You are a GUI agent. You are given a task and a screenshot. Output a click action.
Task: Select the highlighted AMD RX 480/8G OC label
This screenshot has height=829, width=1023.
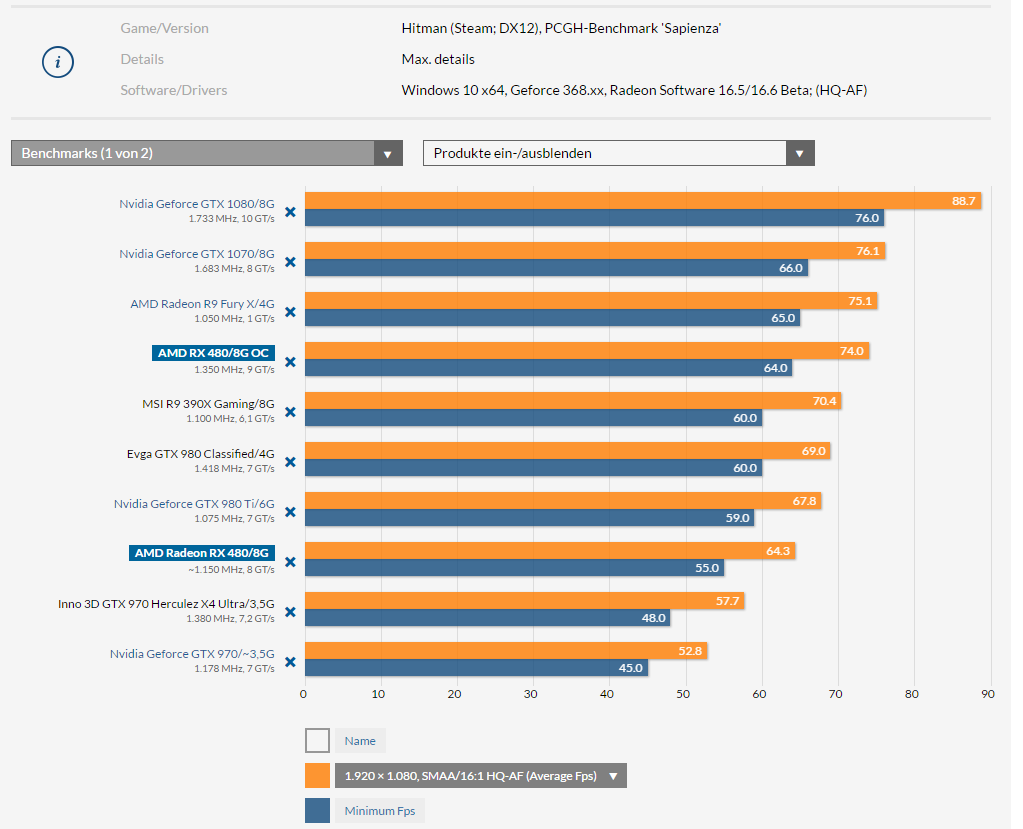tap(213, 353)
